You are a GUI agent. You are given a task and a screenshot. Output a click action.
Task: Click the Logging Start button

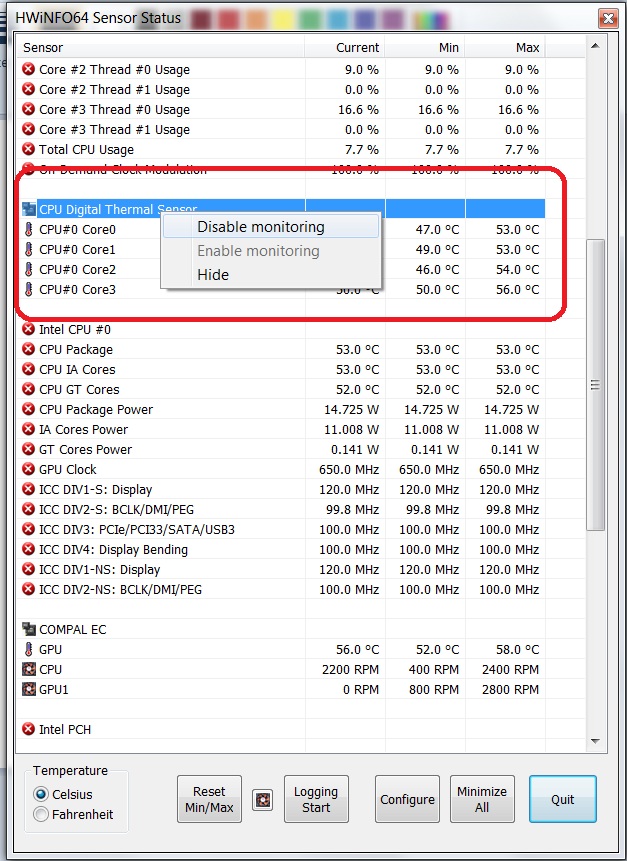[x=316, y=800]
